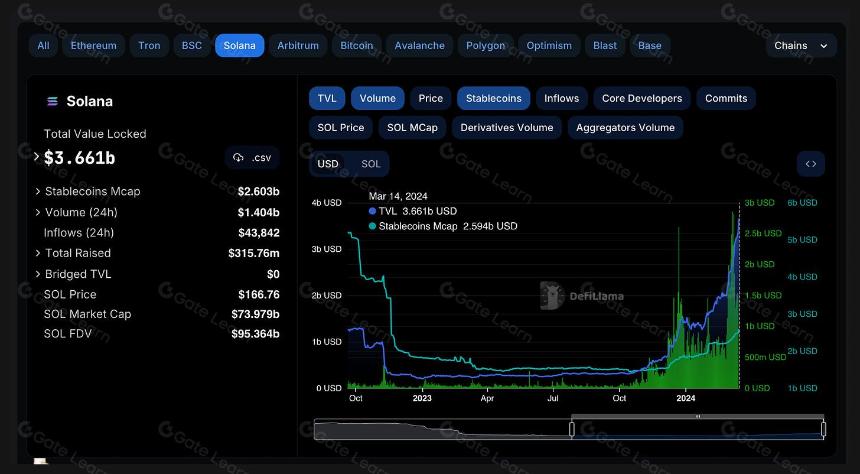The image size is (860, 474).
Task: Toggle the Volume chart series
Action: (377, 98)
